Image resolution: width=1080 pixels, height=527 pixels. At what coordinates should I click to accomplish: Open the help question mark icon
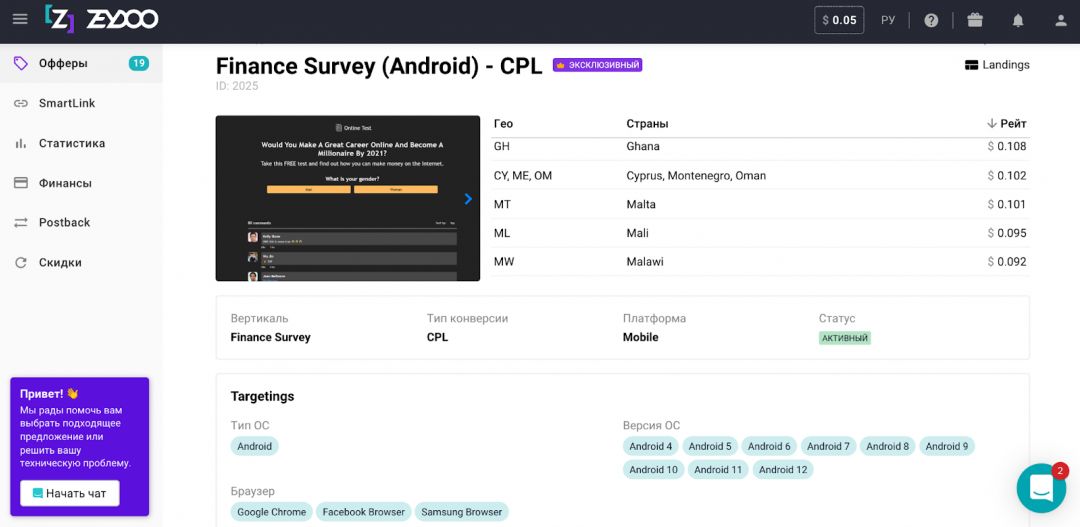pos(931,20)
